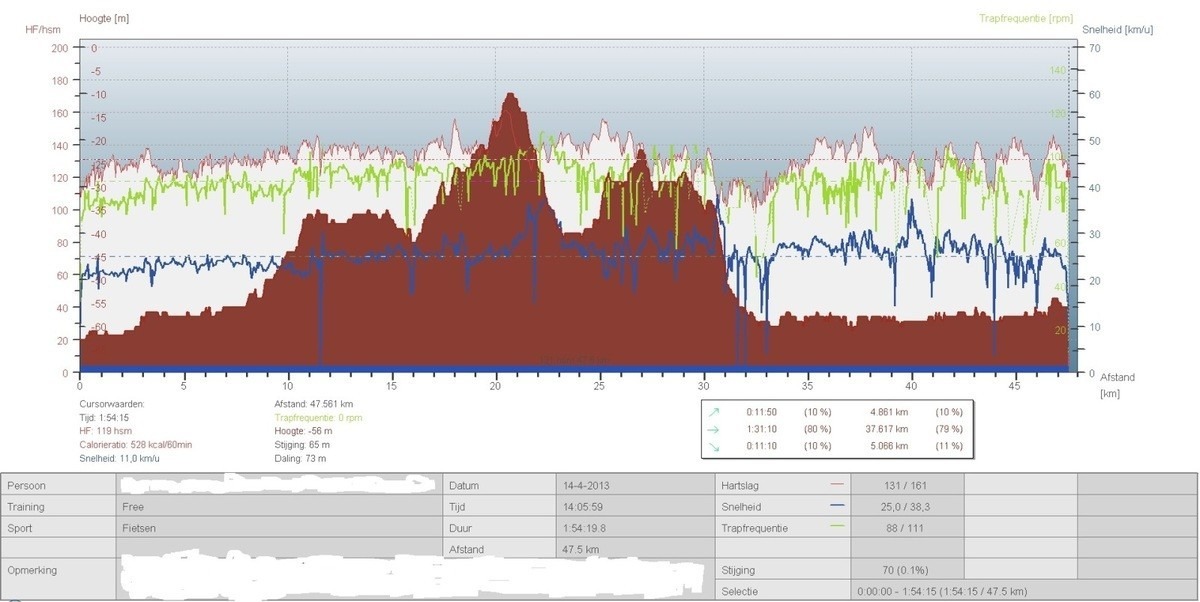Image resolution: width=1200 pixels, height=602 pixels.
Task: Select the red Hartslag legend line
Action: click(838, 485)
